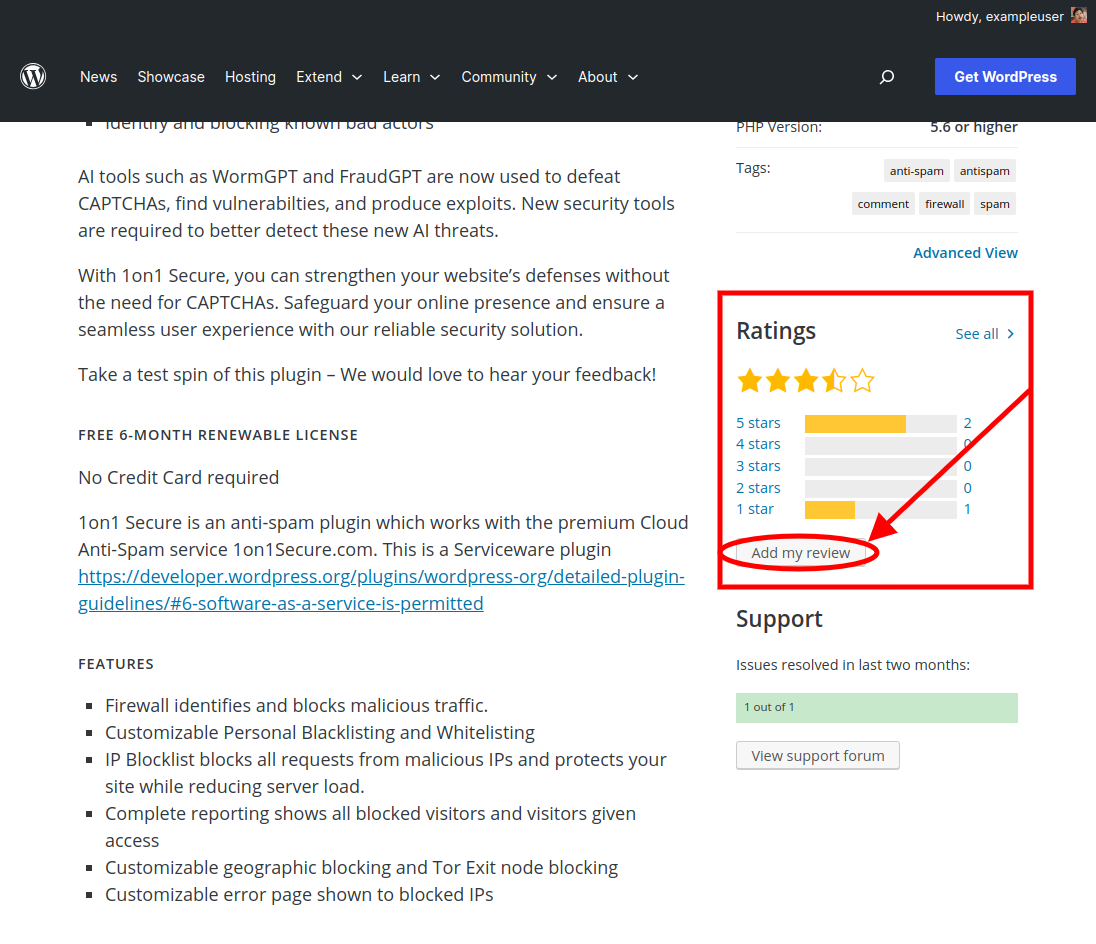
Task: Click the Ratings heading
Action: point(776,331)
